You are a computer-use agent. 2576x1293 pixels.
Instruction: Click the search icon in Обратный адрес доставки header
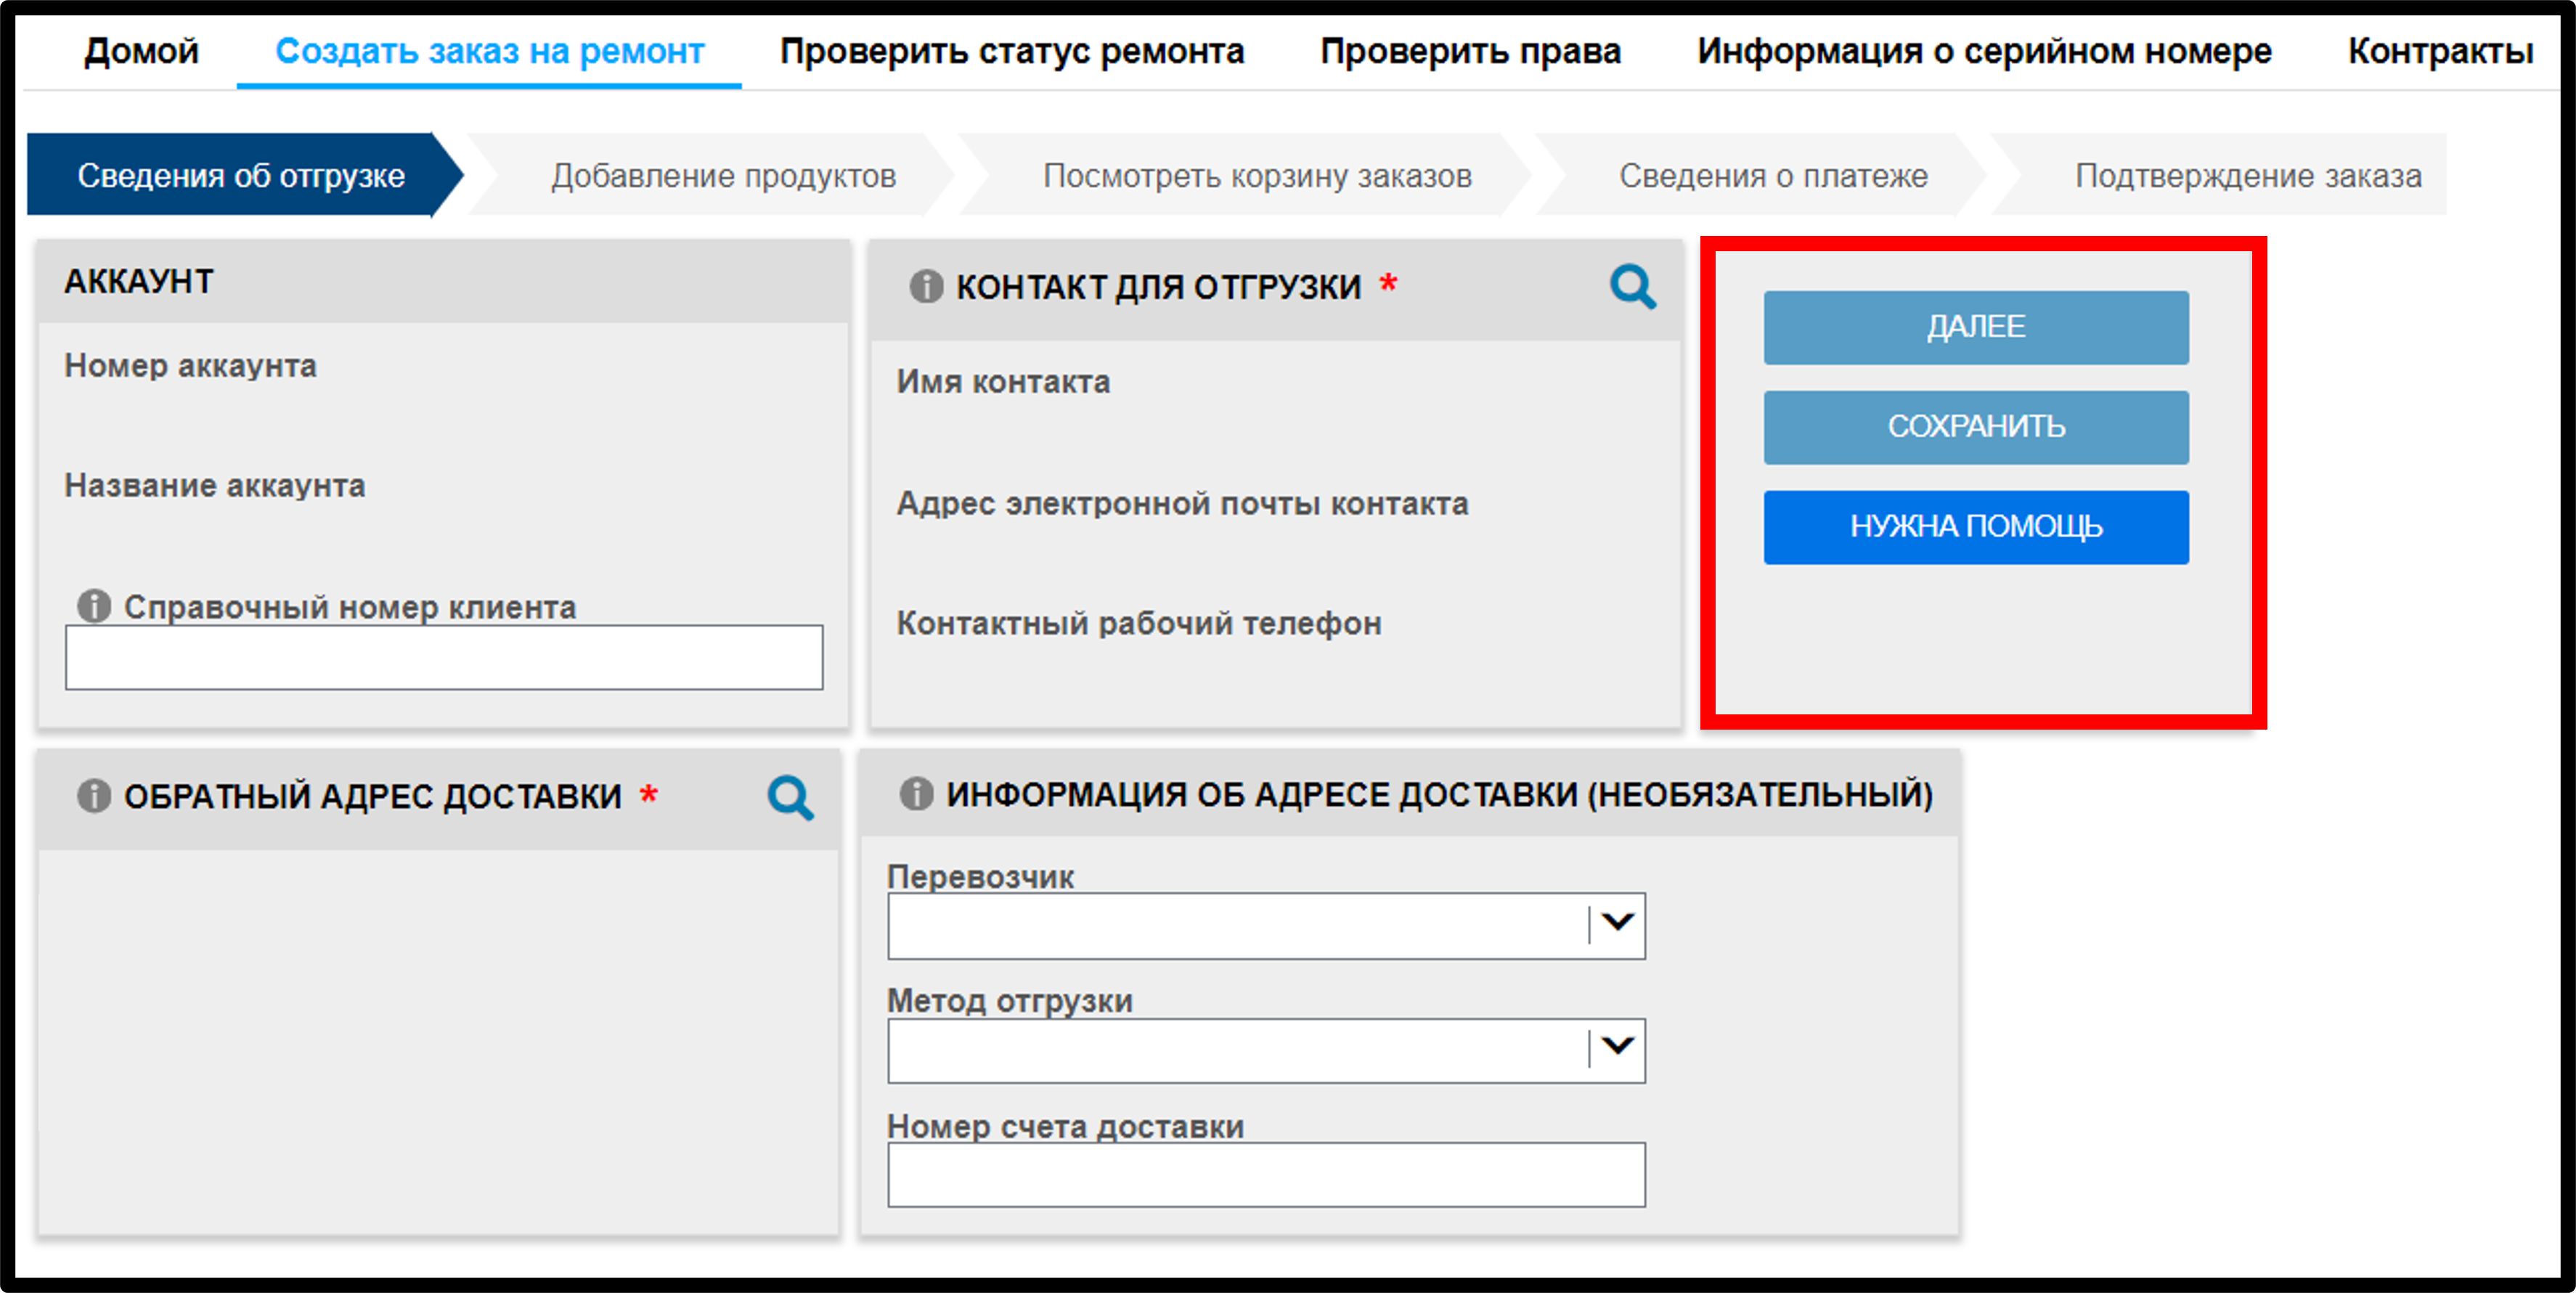[790, 797]
